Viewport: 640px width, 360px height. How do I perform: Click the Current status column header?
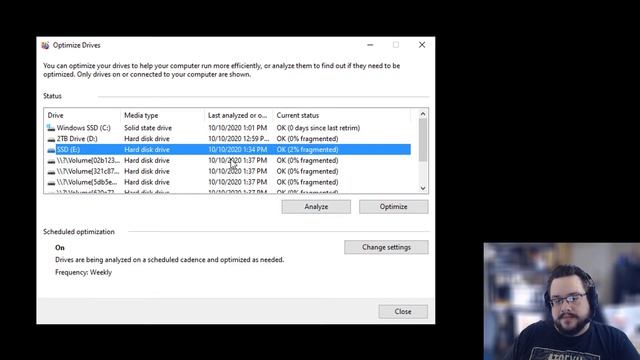coord(342,116)
